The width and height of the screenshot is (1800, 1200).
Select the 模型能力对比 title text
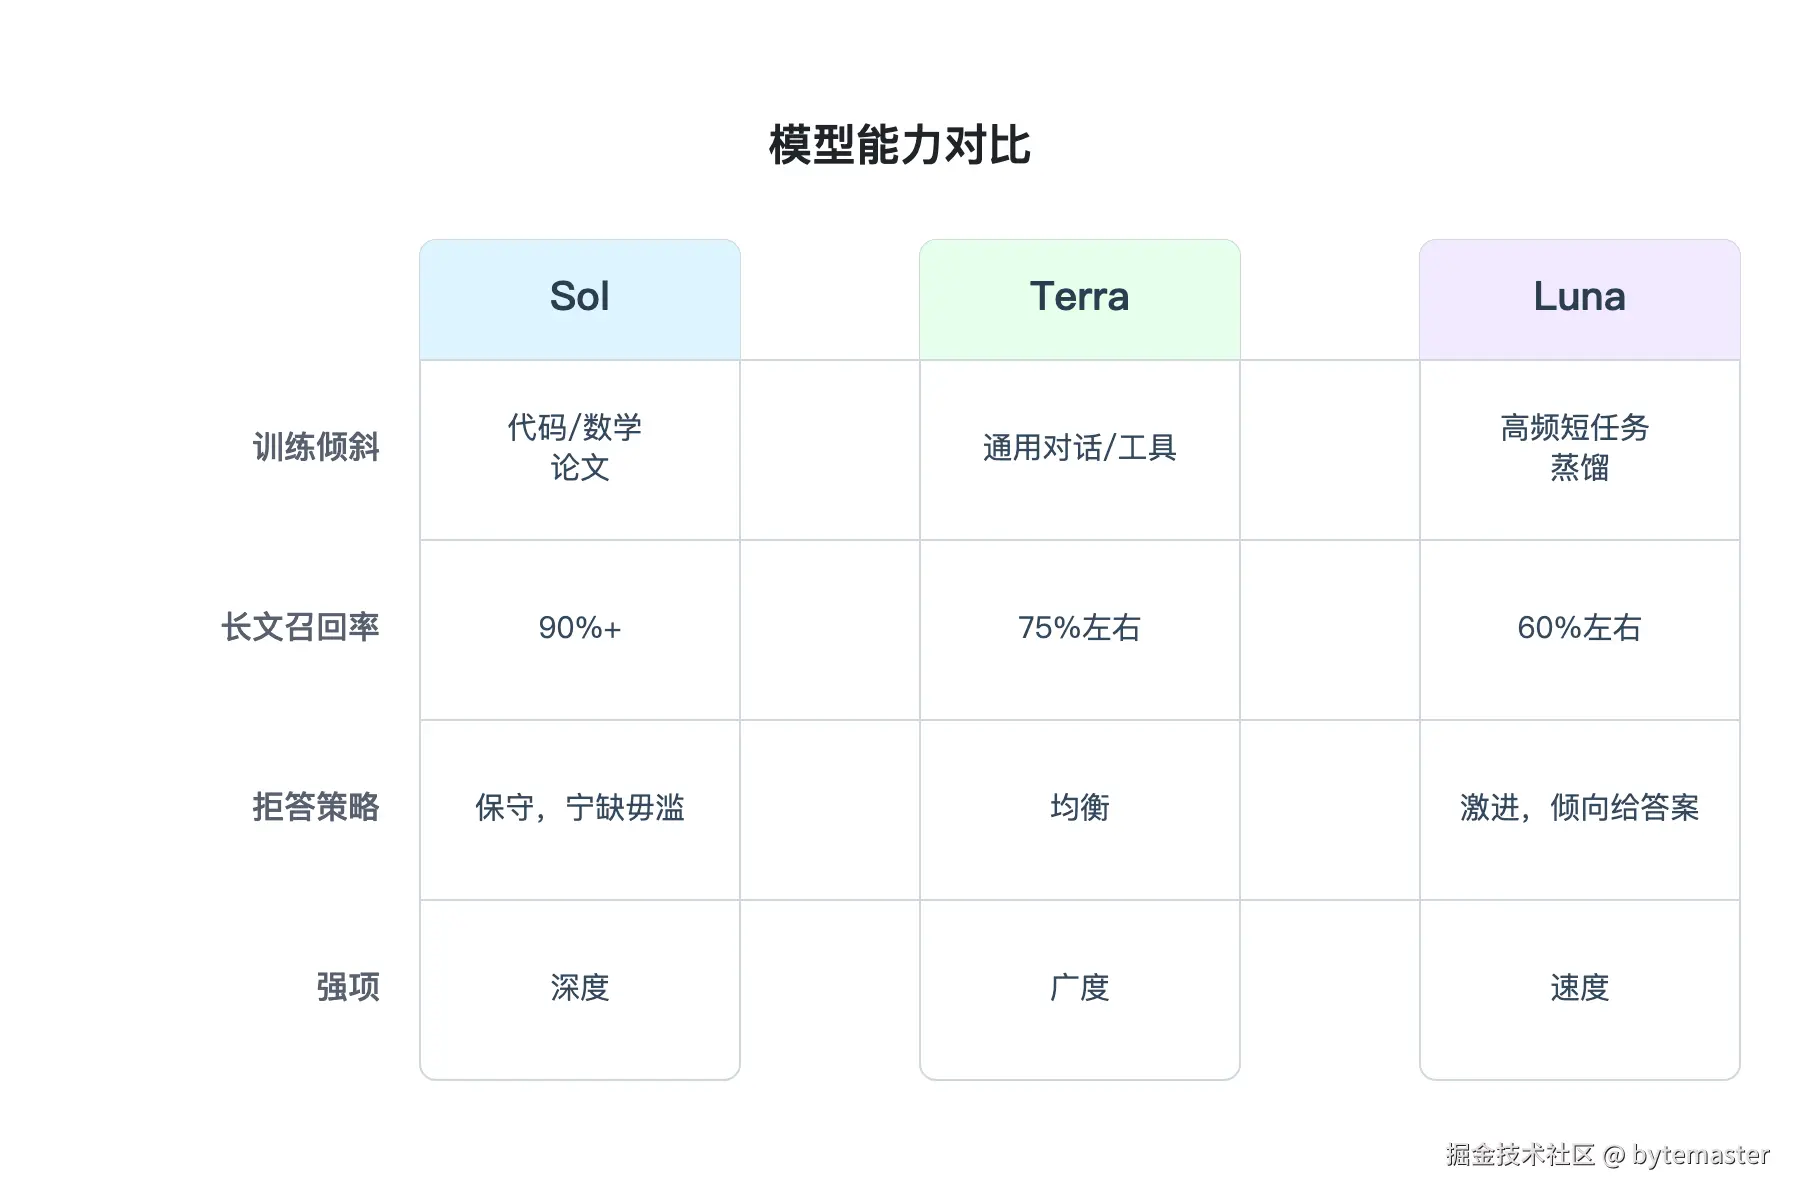coord(900,146)
